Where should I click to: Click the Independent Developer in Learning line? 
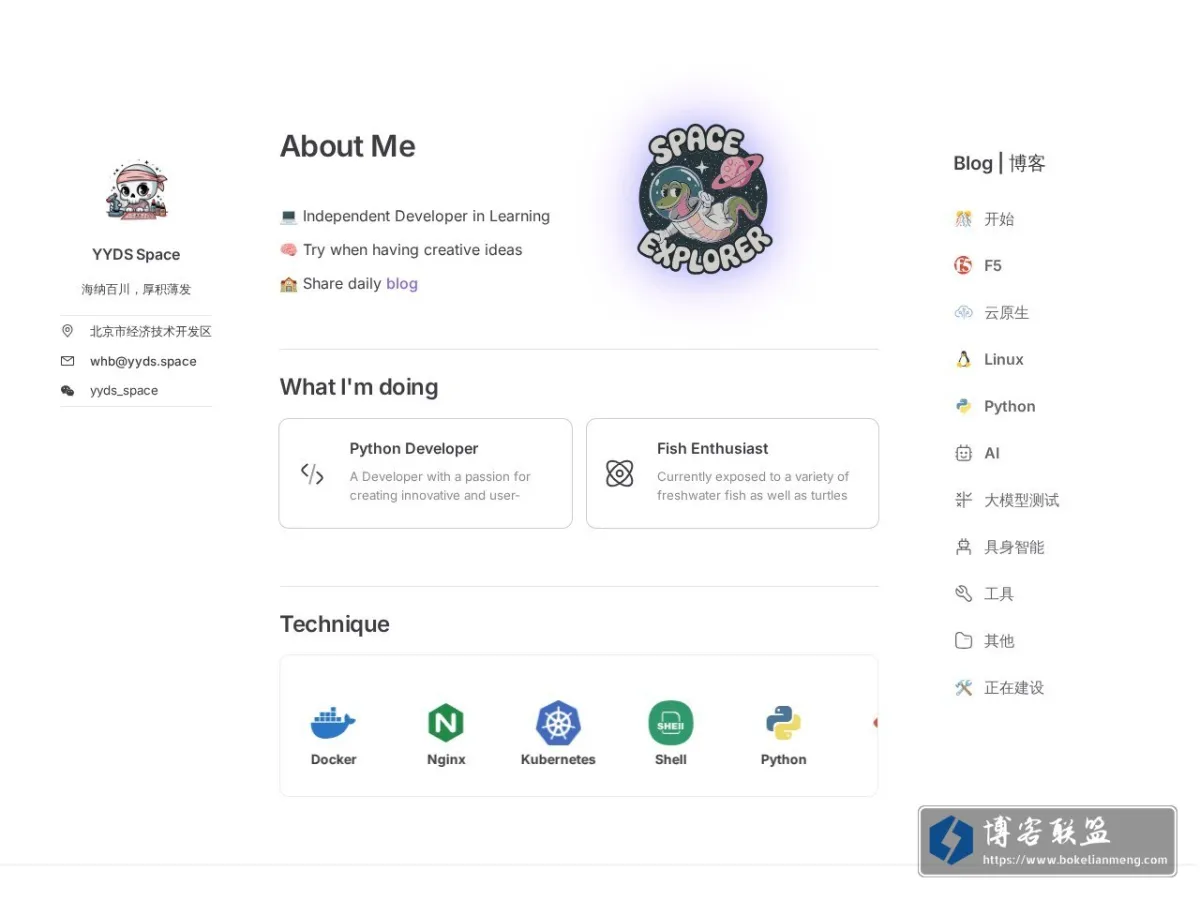click(x=415, y=216)
